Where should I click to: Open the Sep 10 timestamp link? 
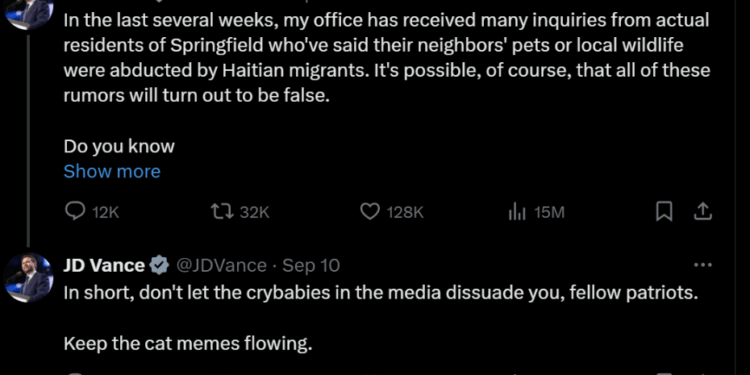[x=311, y=265]
